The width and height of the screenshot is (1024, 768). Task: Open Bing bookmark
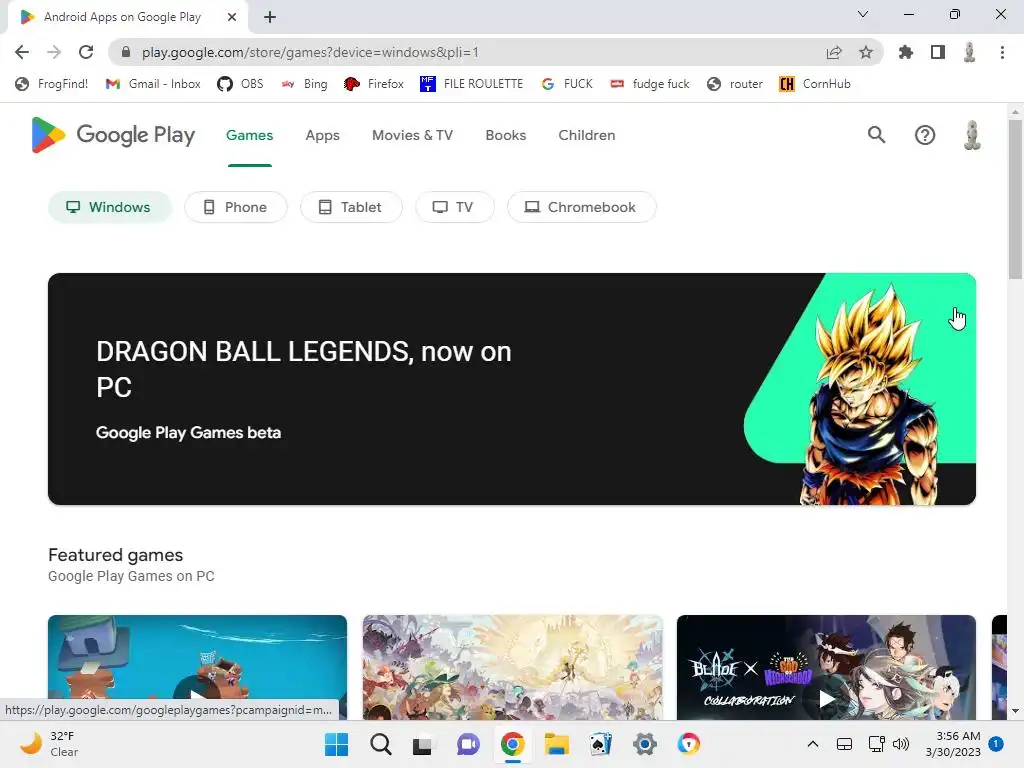tap(304, 84)
